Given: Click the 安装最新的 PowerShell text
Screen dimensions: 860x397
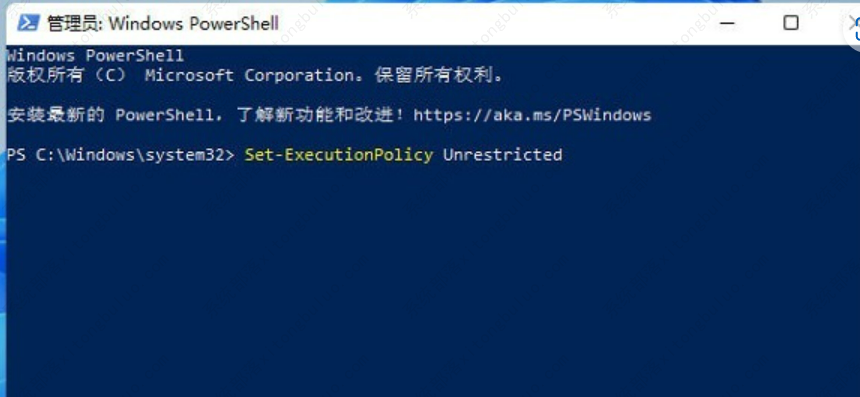Looking at the screenshot, I should tap(114, 115).
